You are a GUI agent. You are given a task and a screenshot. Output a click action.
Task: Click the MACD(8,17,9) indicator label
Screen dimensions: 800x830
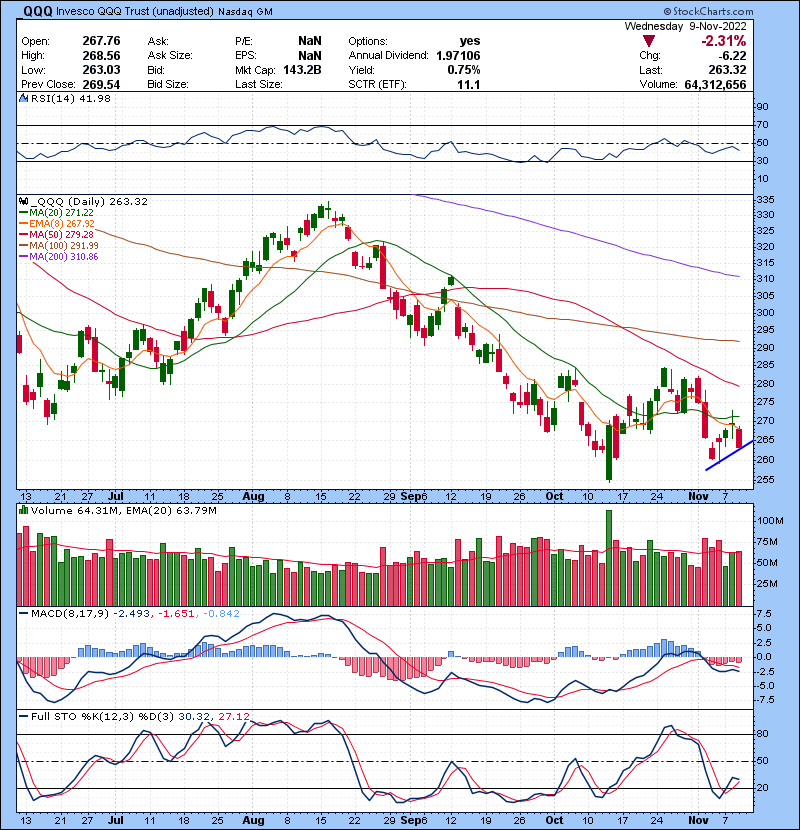tap(70, 614)
